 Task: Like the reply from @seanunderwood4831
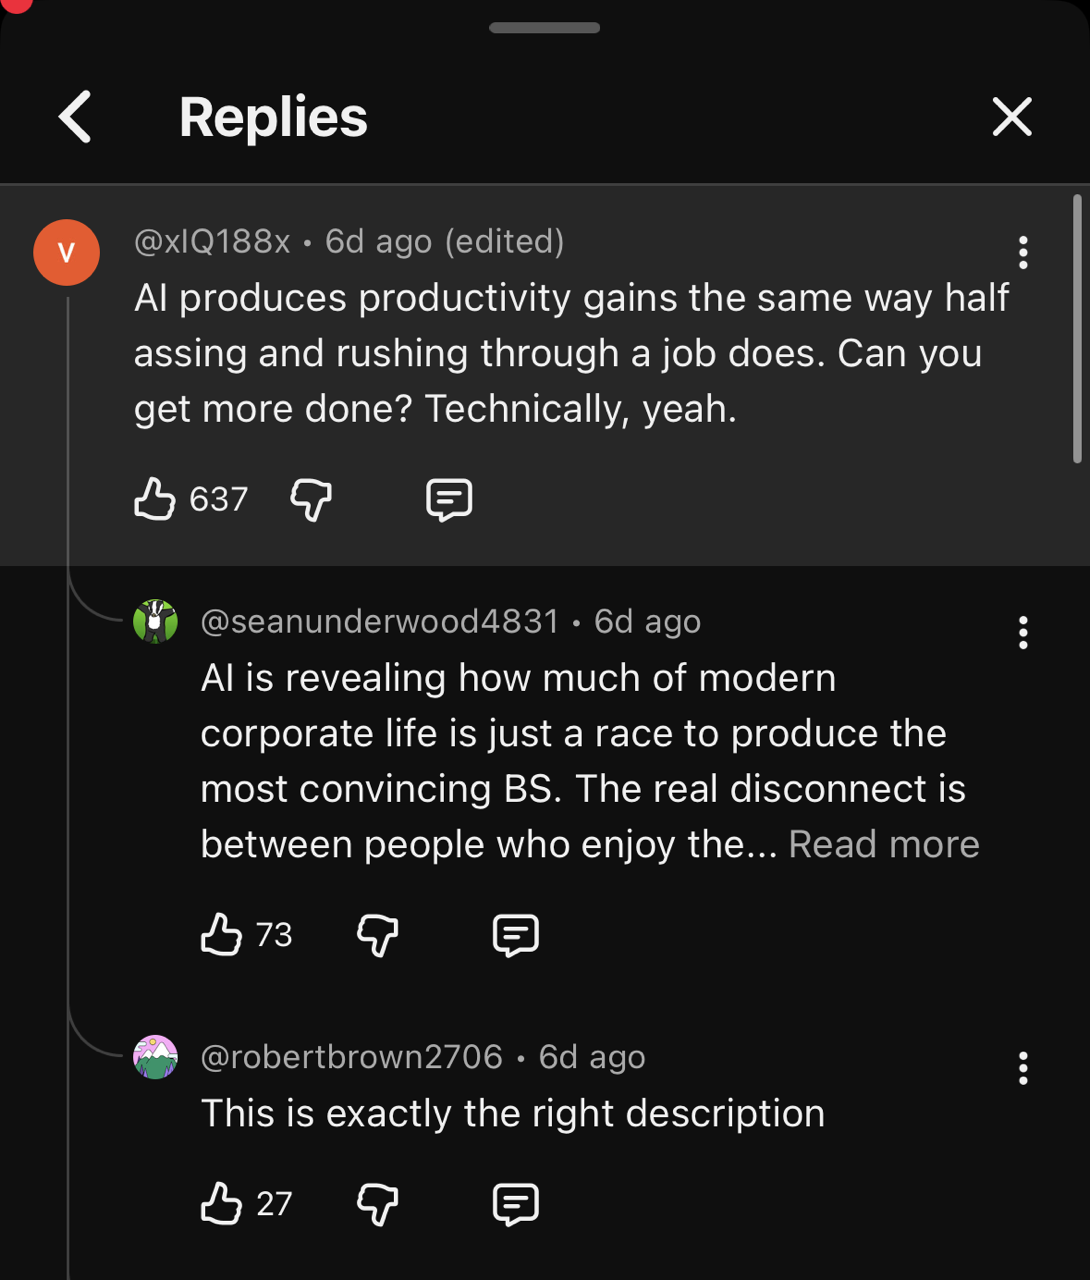coord(221,934)
